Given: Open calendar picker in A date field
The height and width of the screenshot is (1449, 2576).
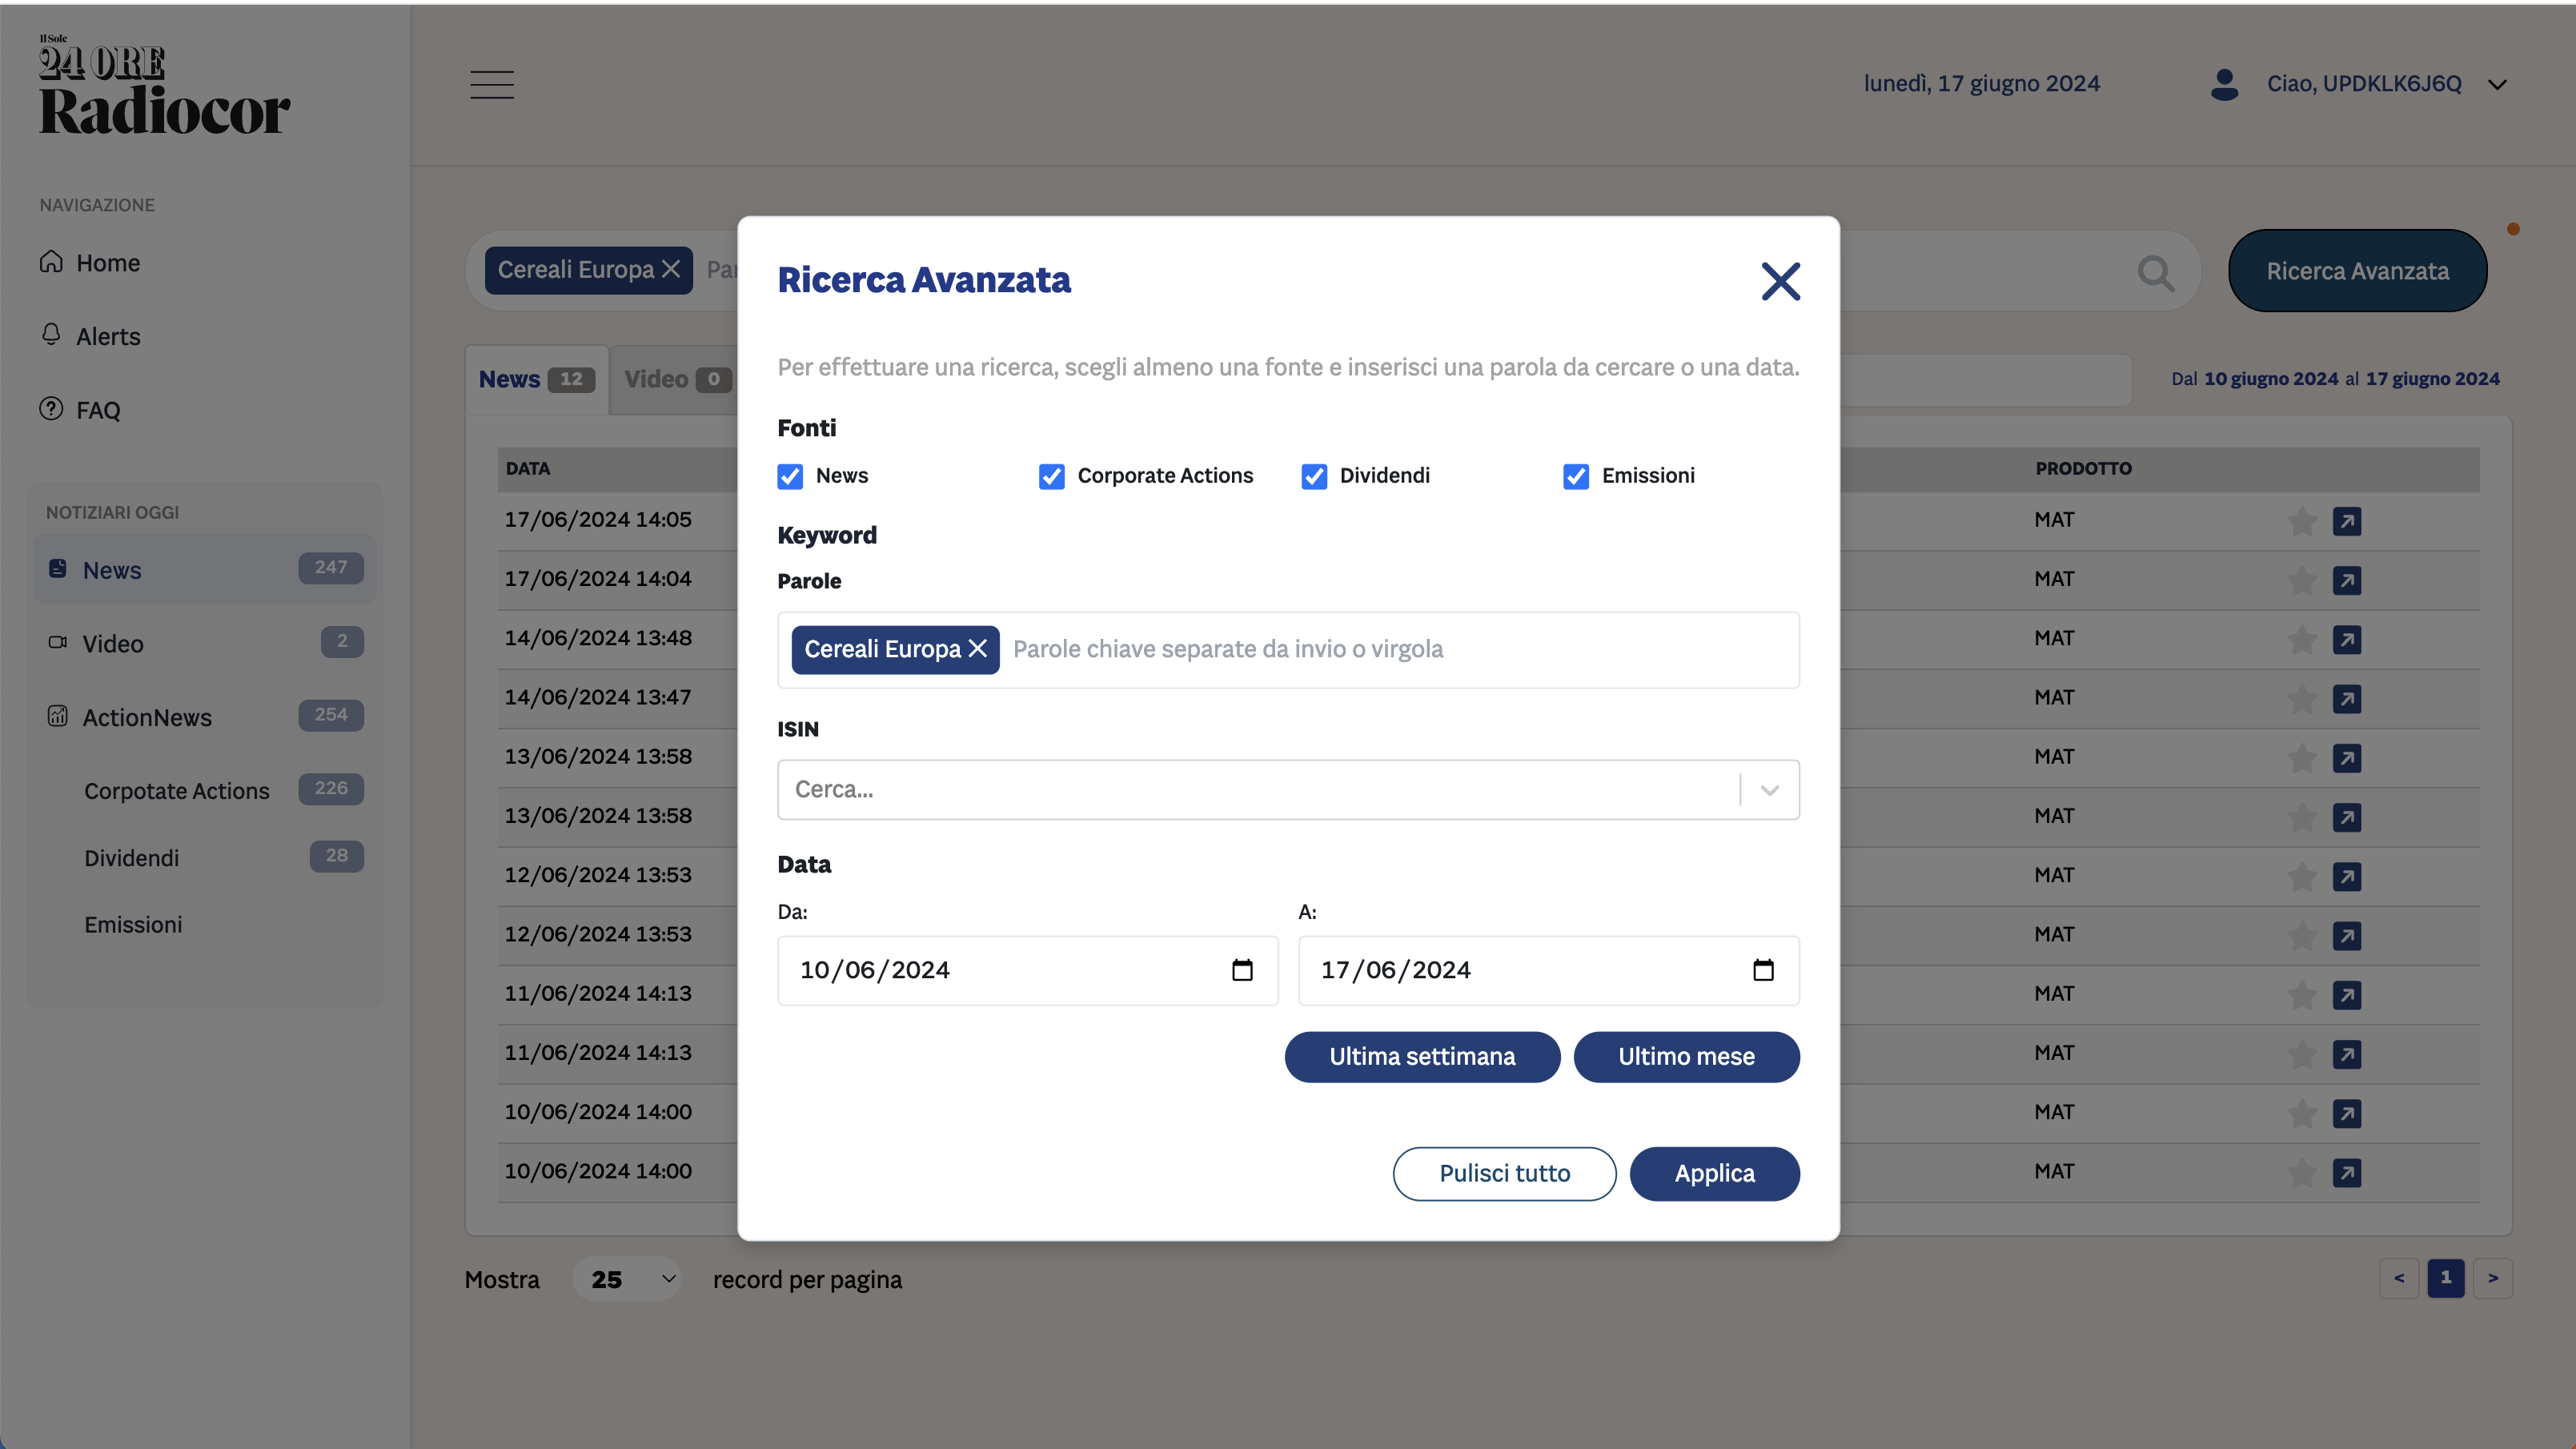Looking at the screenshot, I should click(1763, 970).
